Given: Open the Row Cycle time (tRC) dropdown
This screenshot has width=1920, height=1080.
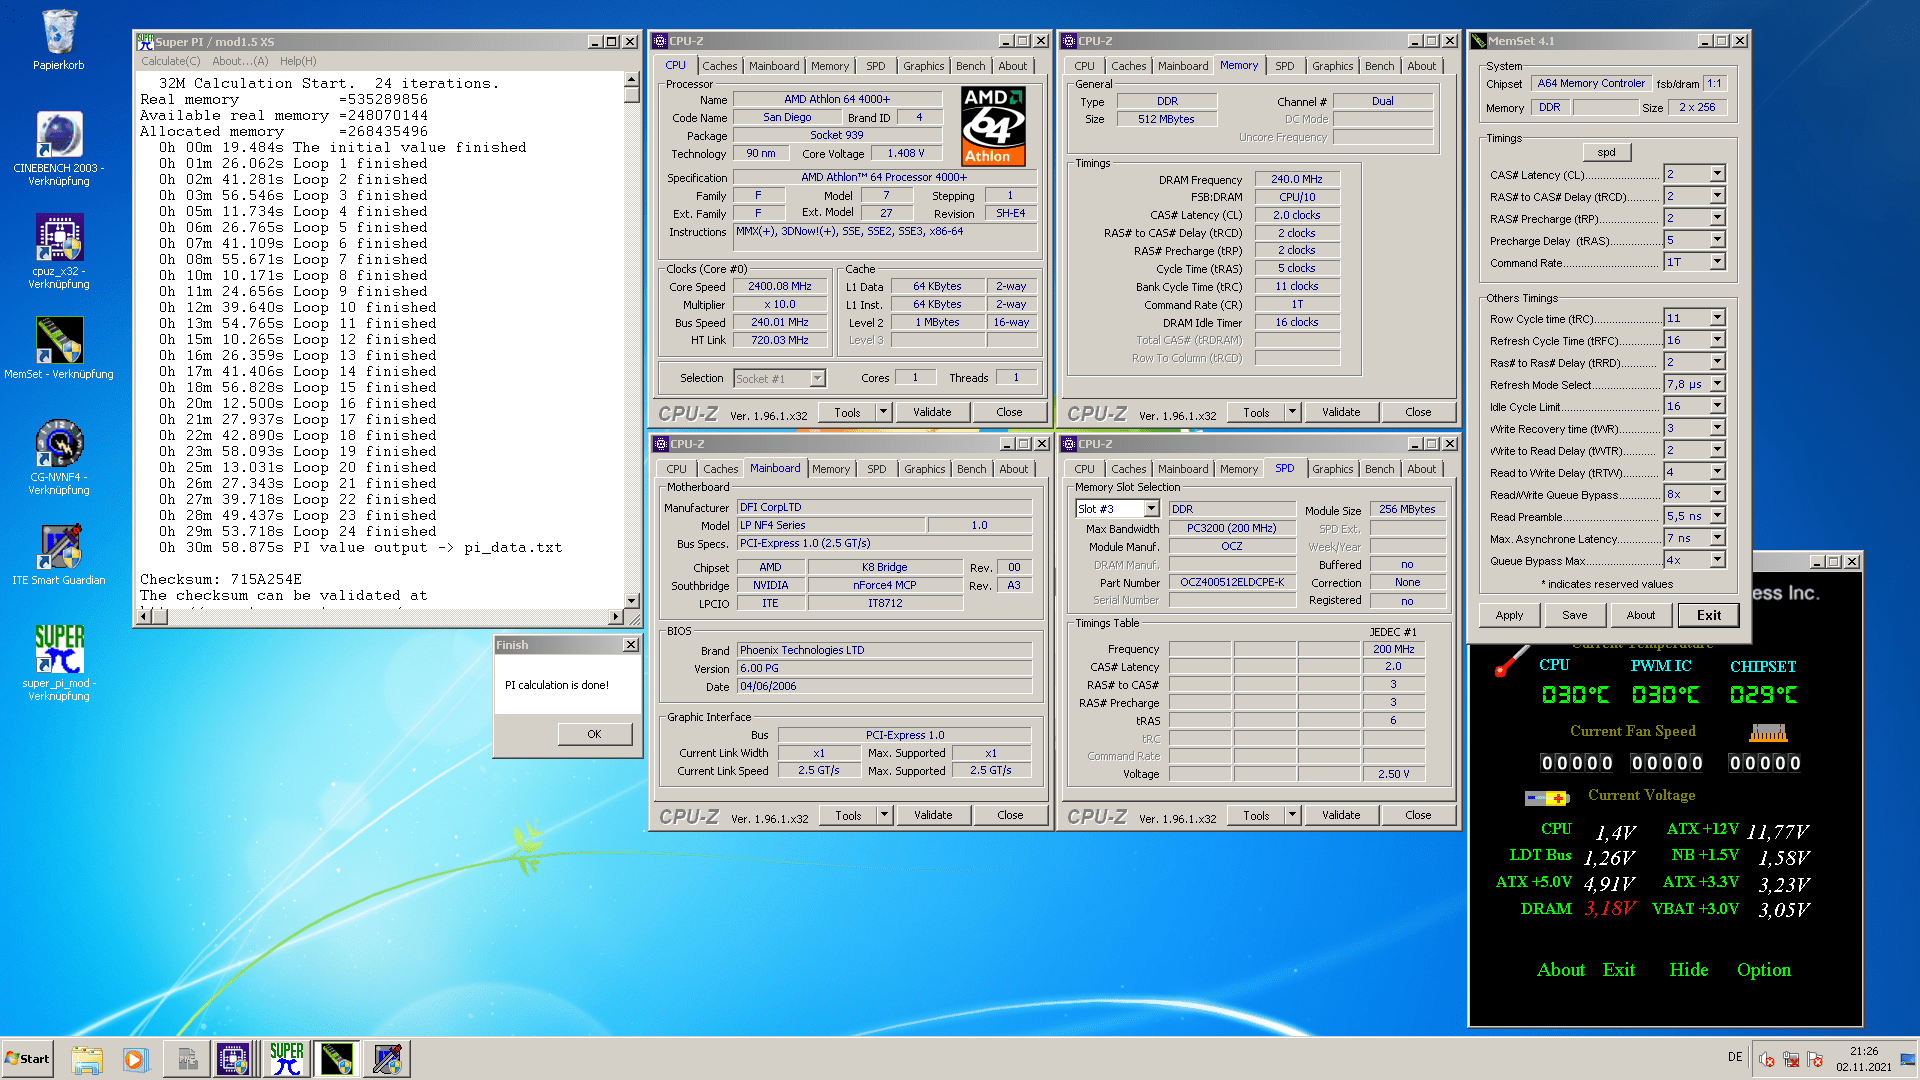Looking at the screenshot, I should click(1717, 317).
